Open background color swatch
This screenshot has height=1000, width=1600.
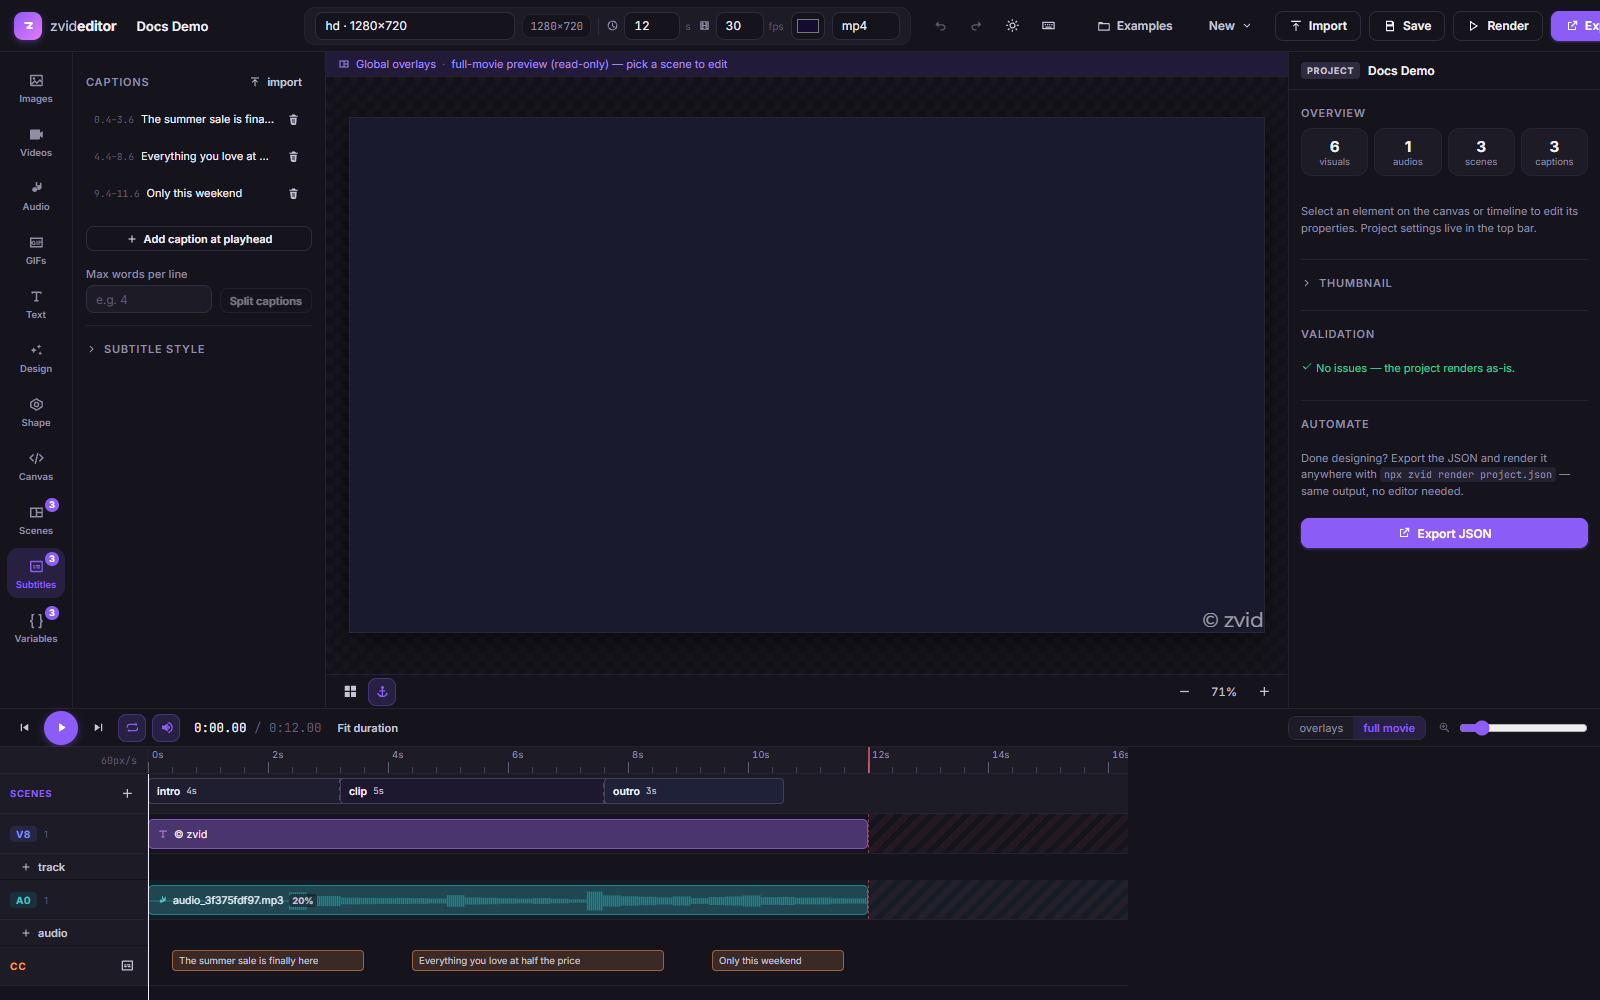(x=808, y=26)
